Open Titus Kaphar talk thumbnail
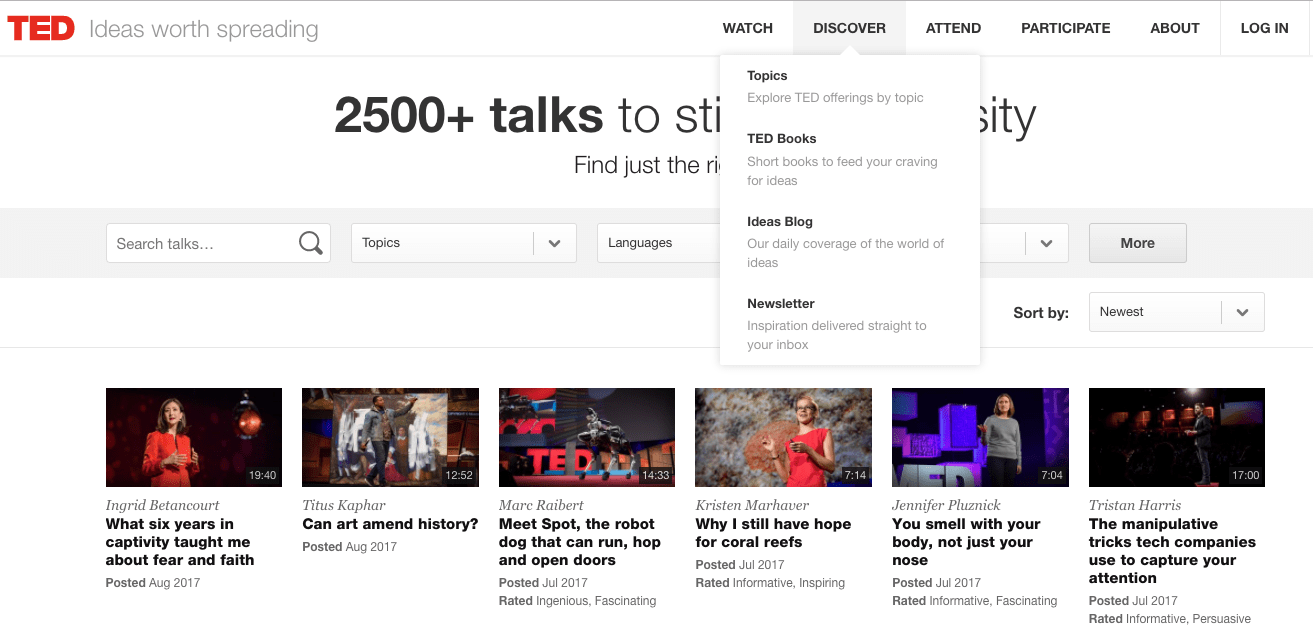Image resolution: width=1313 pixels, height=634 pixels. click(x=390, y=438)
